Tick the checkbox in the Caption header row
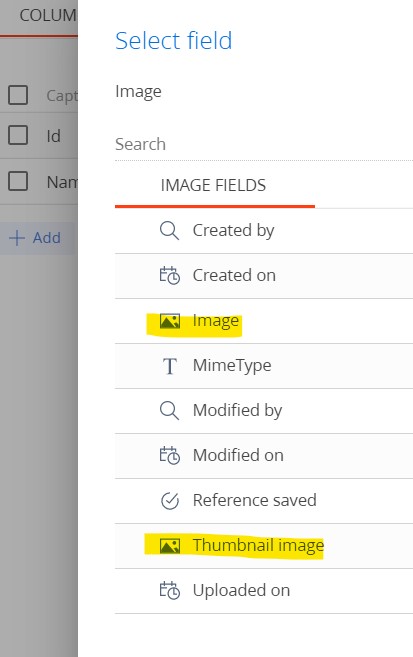Image resolution: width=413 pixels, height=657 pixels. point(18,95)
